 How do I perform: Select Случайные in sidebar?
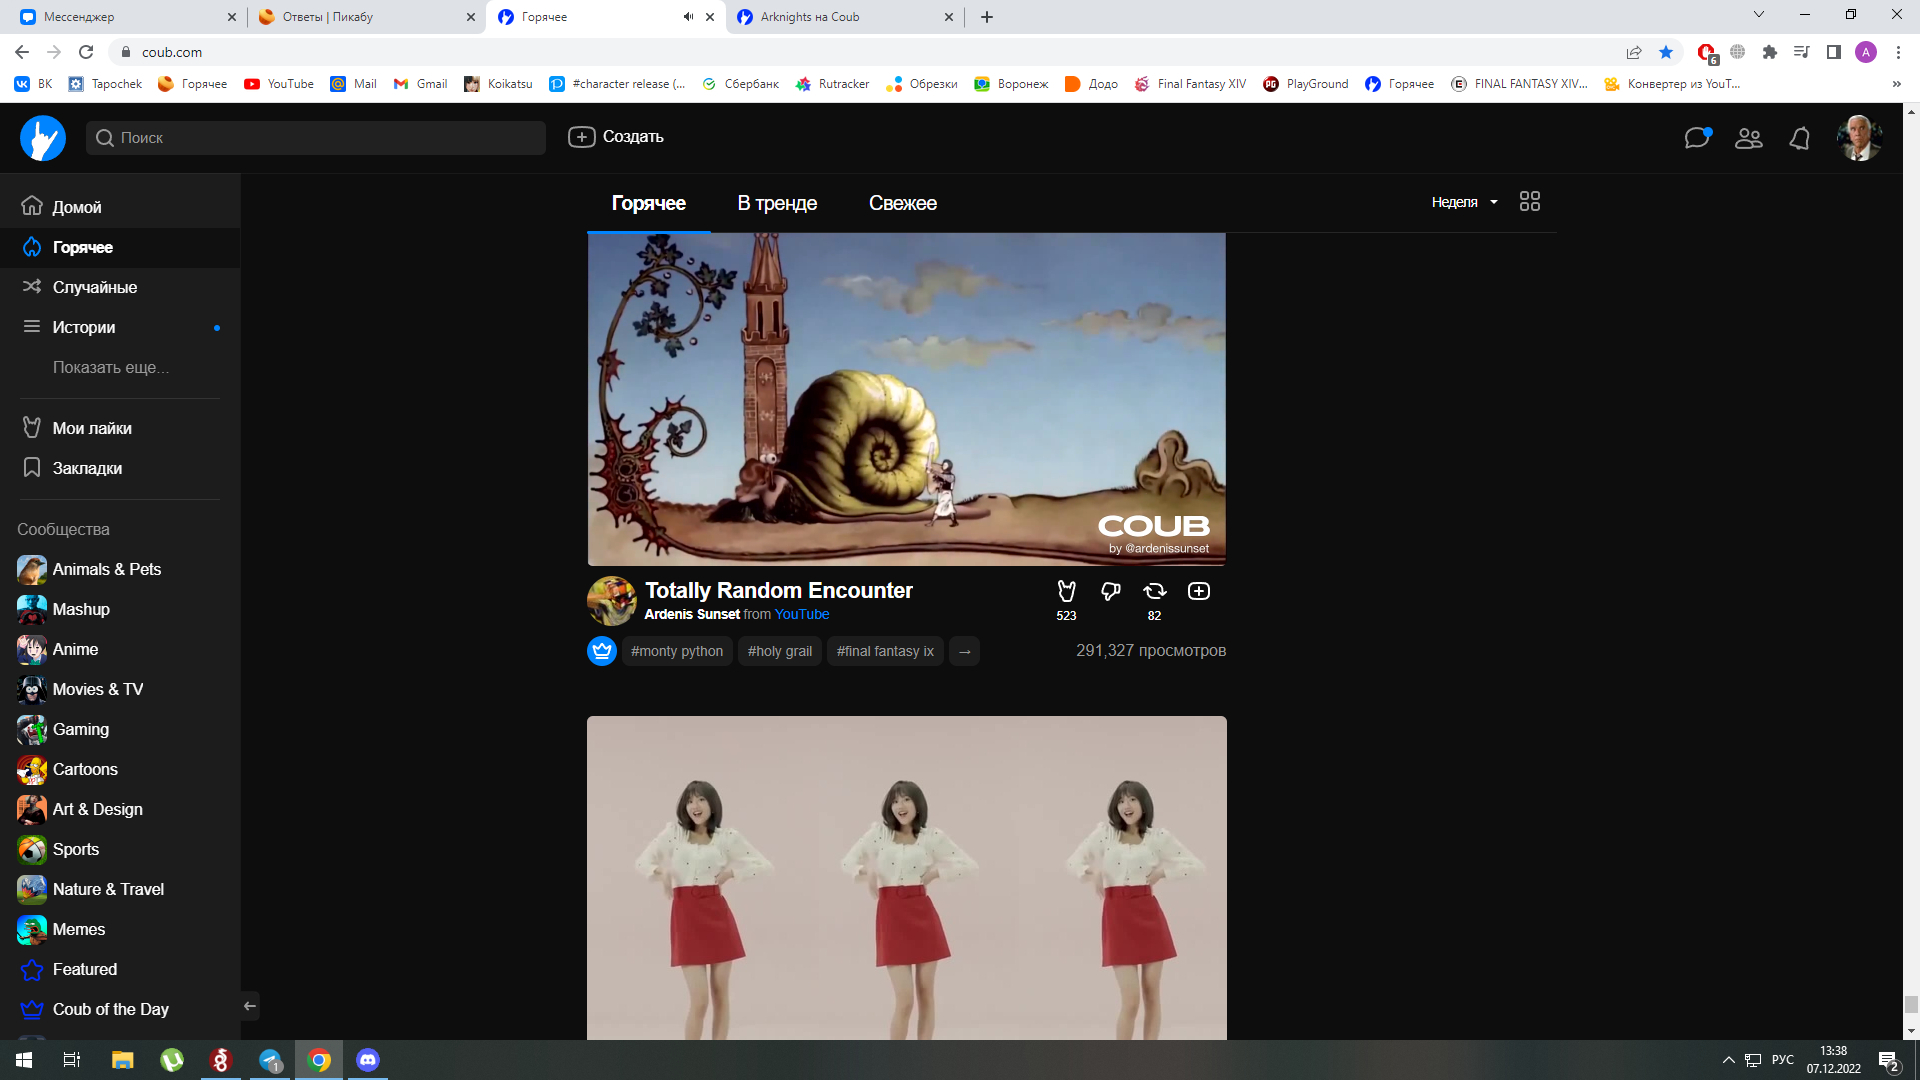[x=120, y=287]
